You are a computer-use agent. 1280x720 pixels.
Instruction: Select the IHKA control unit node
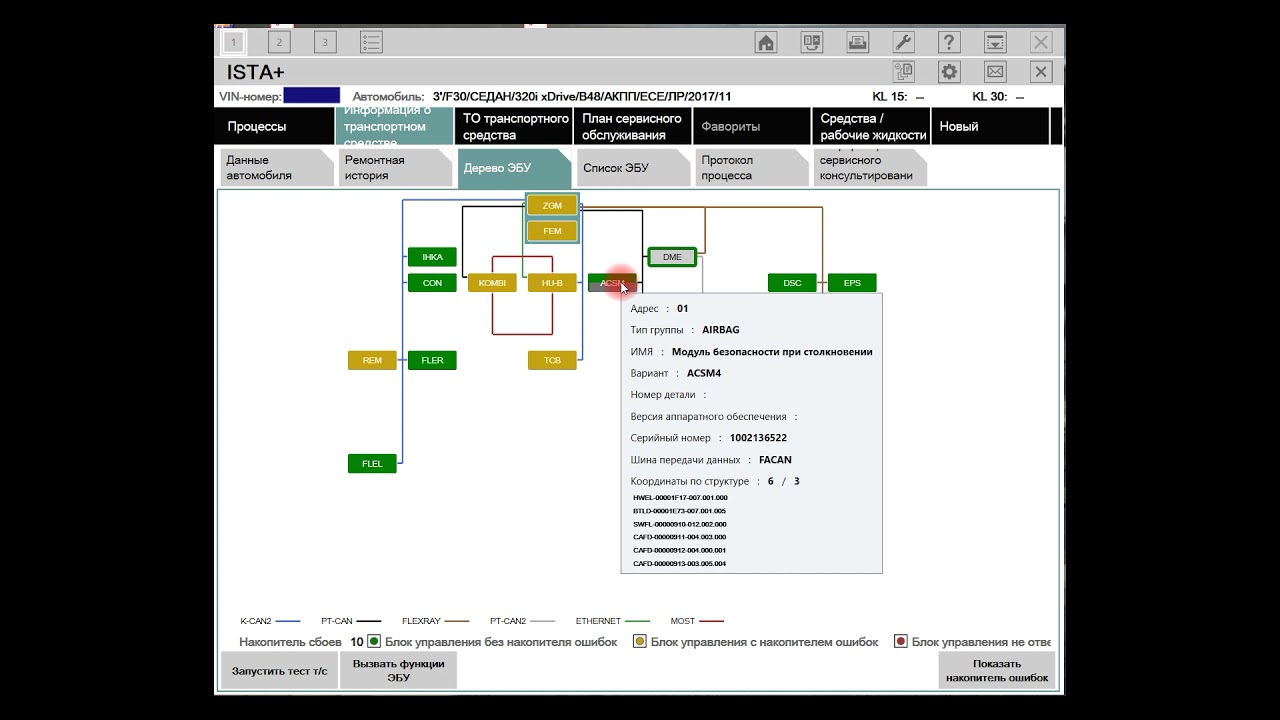(432, 257)
